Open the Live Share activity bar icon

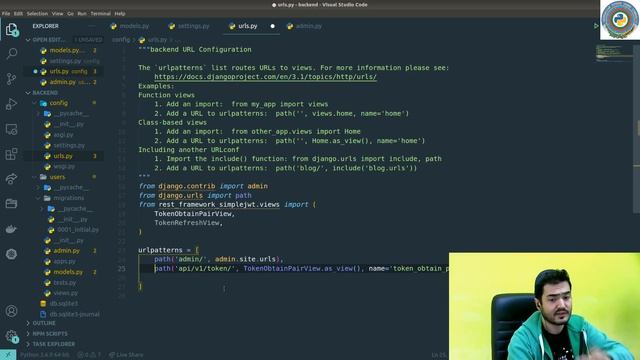coord(11,178)
